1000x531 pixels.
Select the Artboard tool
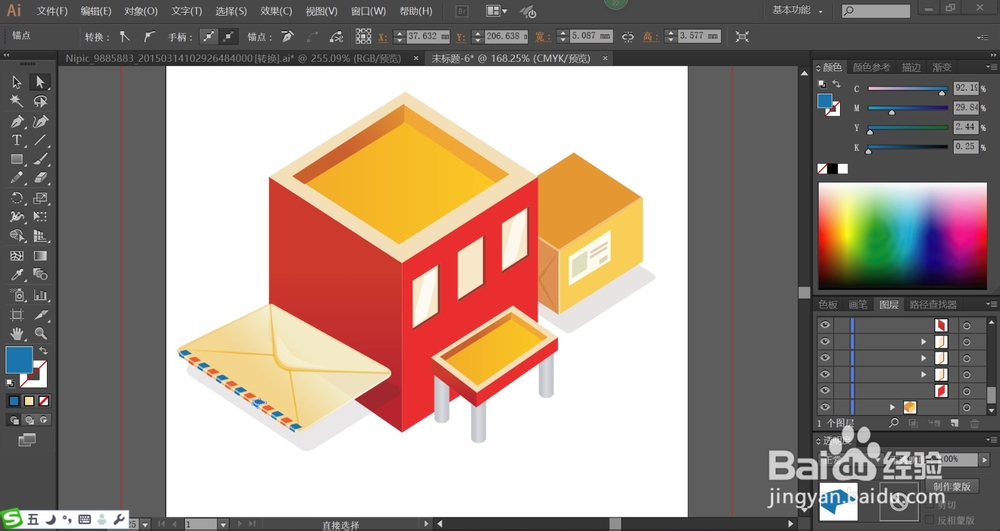[x=17, y=315]
